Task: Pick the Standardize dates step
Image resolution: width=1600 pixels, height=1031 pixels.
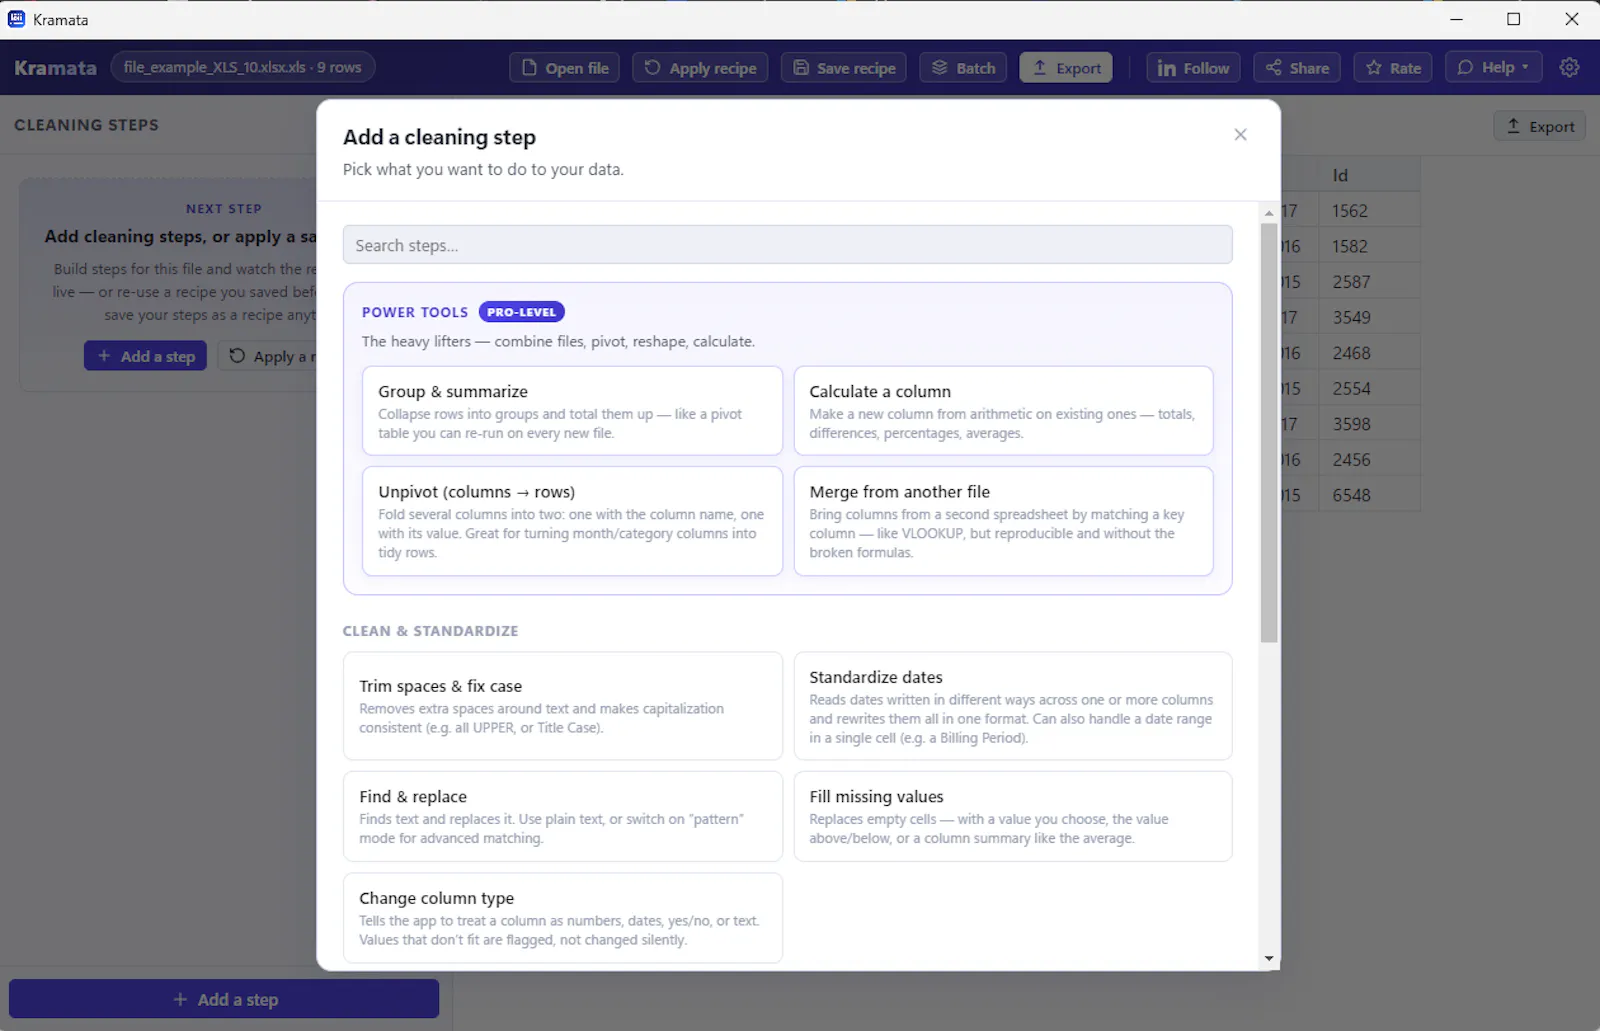Action: tap(1012, 706)
